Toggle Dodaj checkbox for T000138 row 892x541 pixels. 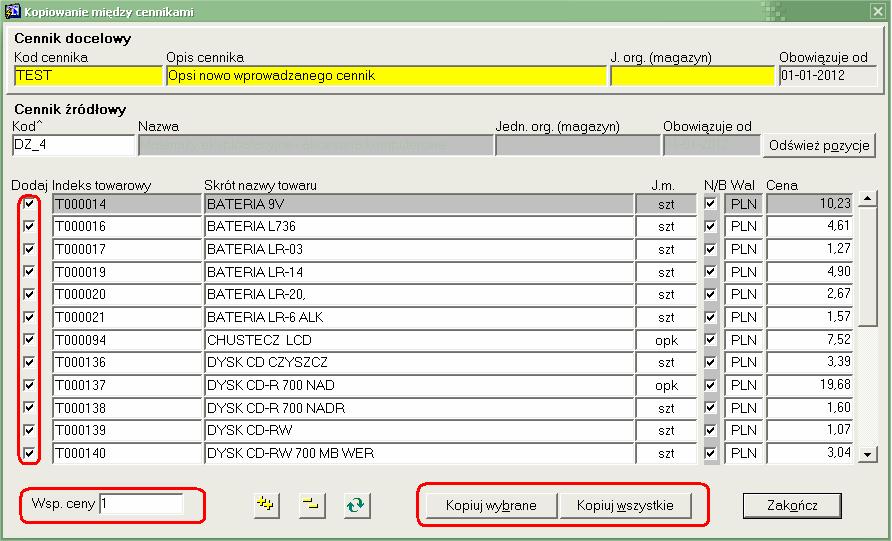click(x=29, y=407)
